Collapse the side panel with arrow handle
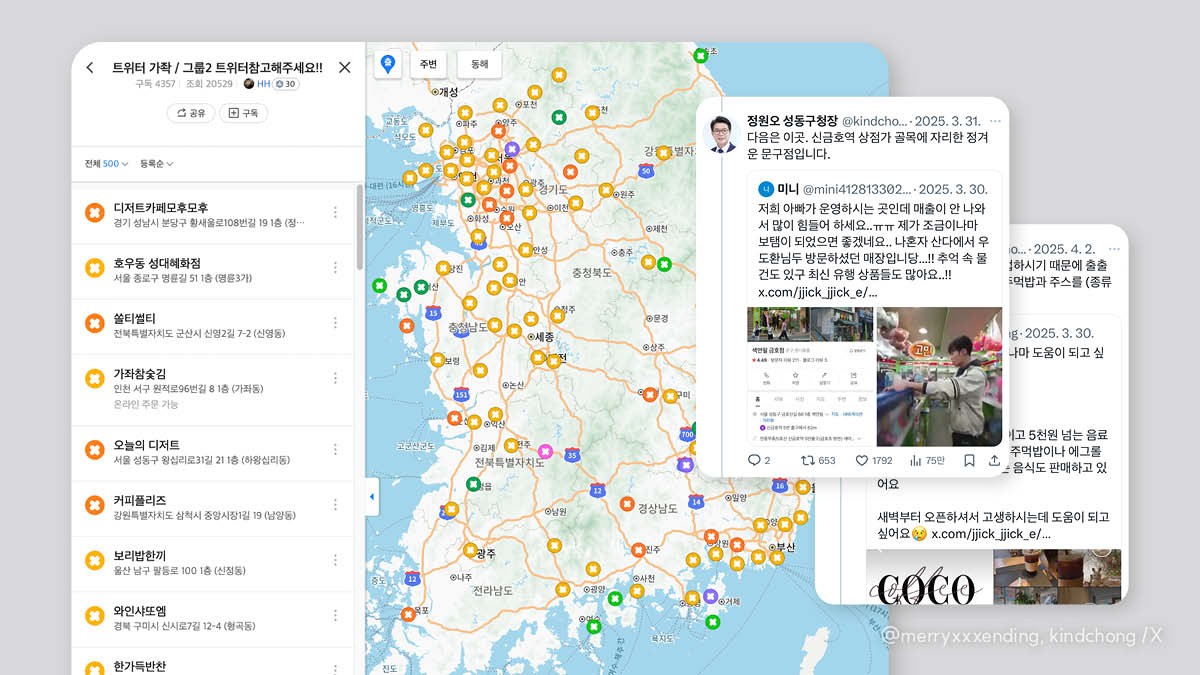Viewport: 1200px width, 675px height. 372,496
